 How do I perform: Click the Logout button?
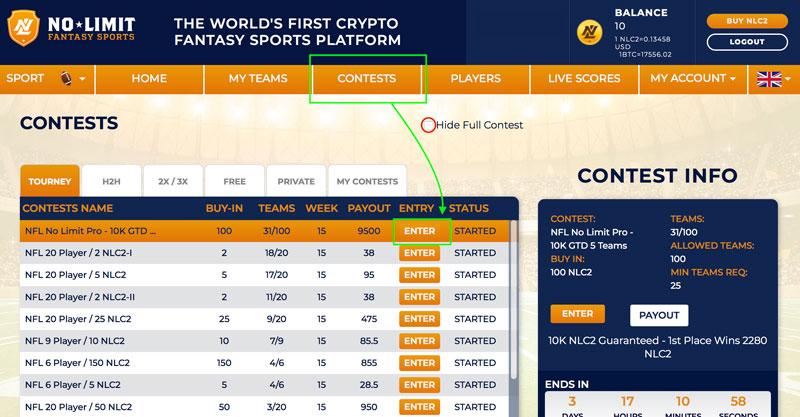click(x=747, y=42)
